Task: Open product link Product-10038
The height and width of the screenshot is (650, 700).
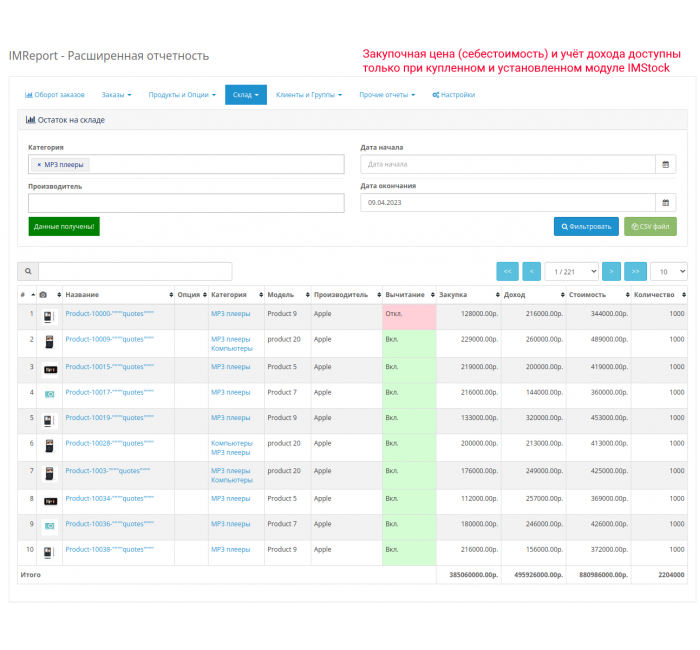Action: [109, 549]
